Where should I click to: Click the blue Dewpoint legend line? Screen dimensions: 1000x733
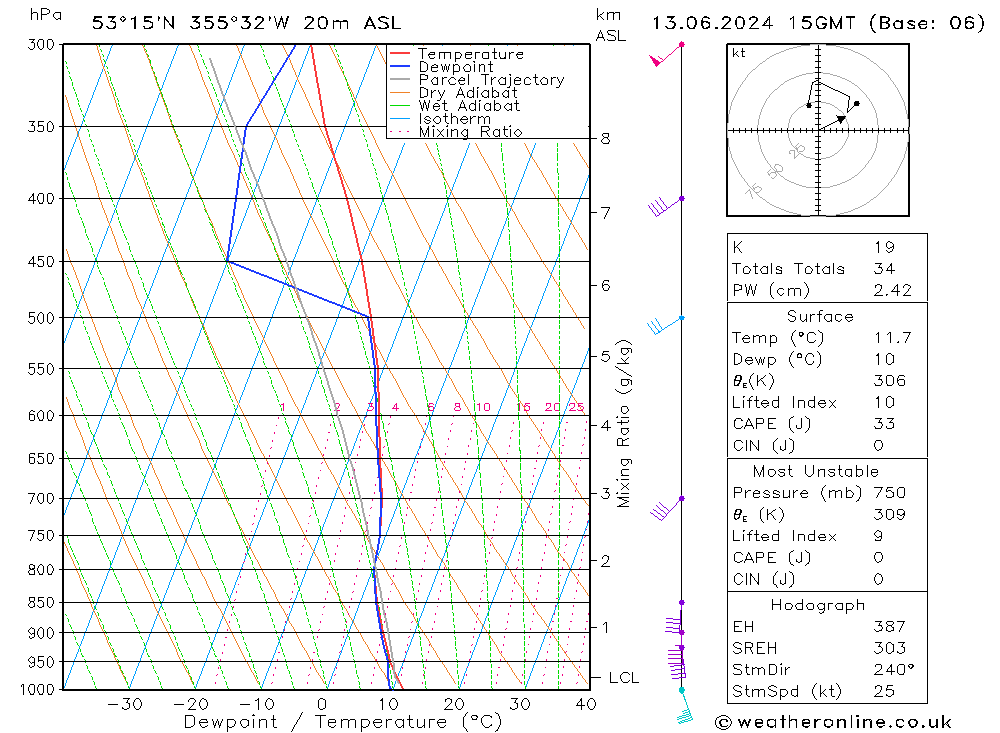pos(399,66)
